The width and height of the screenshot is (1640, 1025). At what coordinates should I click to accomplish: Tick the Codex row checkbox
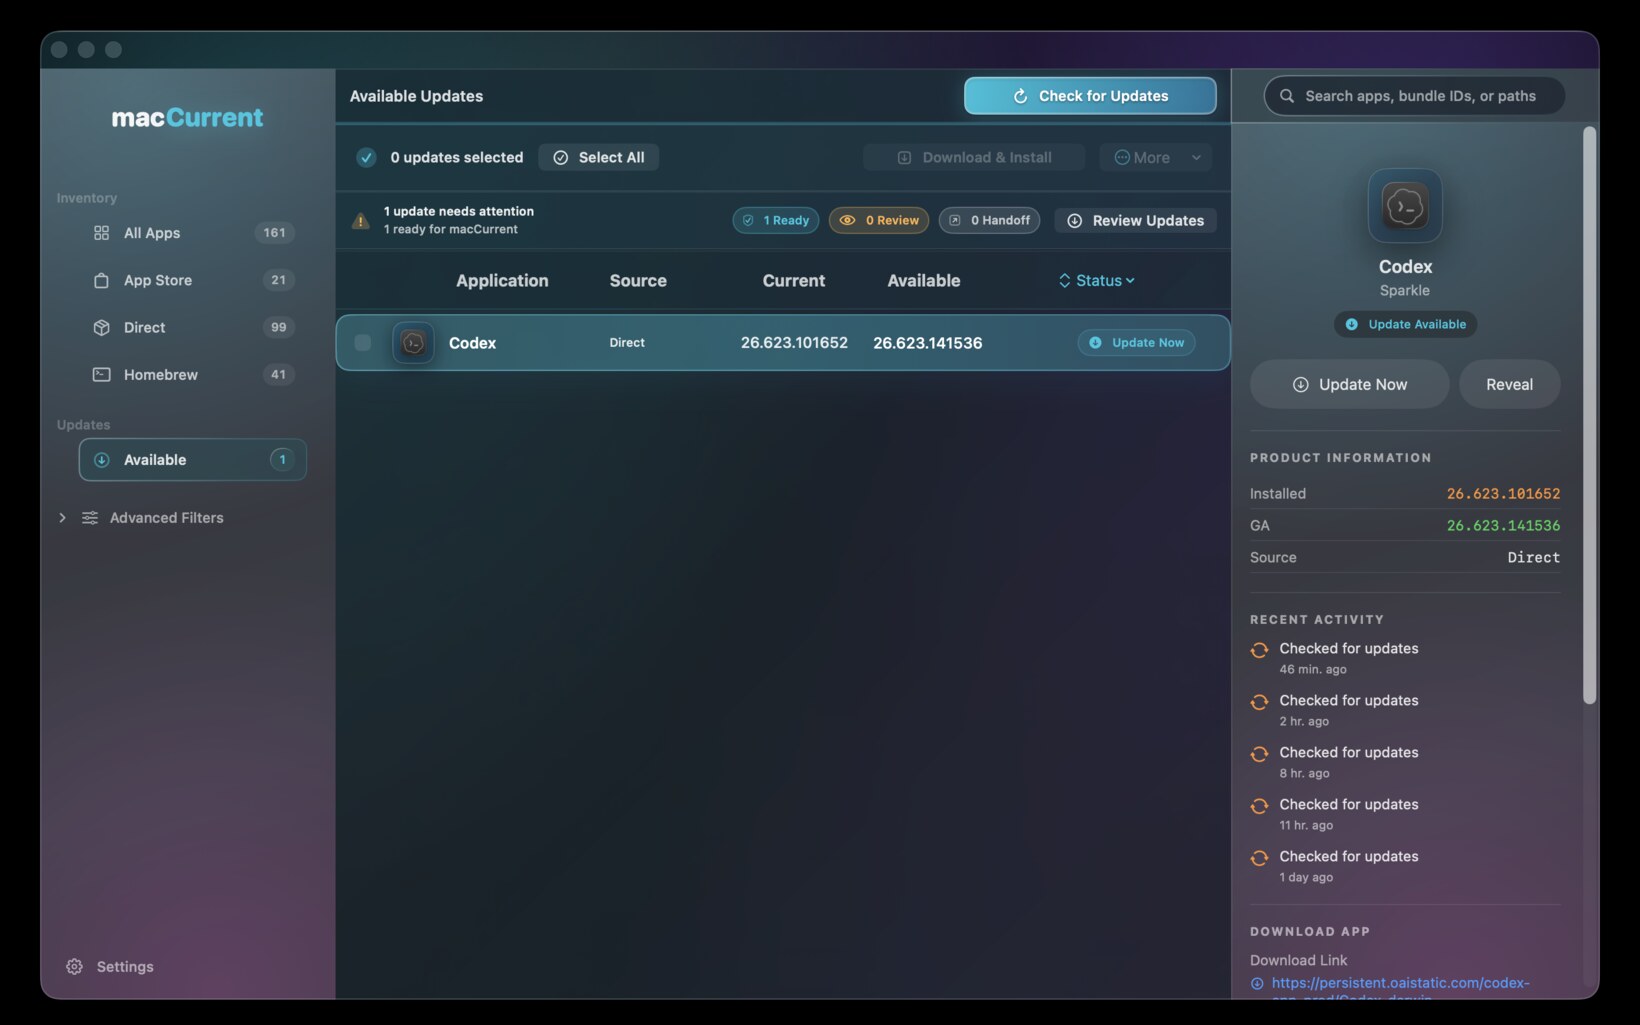(x=362, y=343)
